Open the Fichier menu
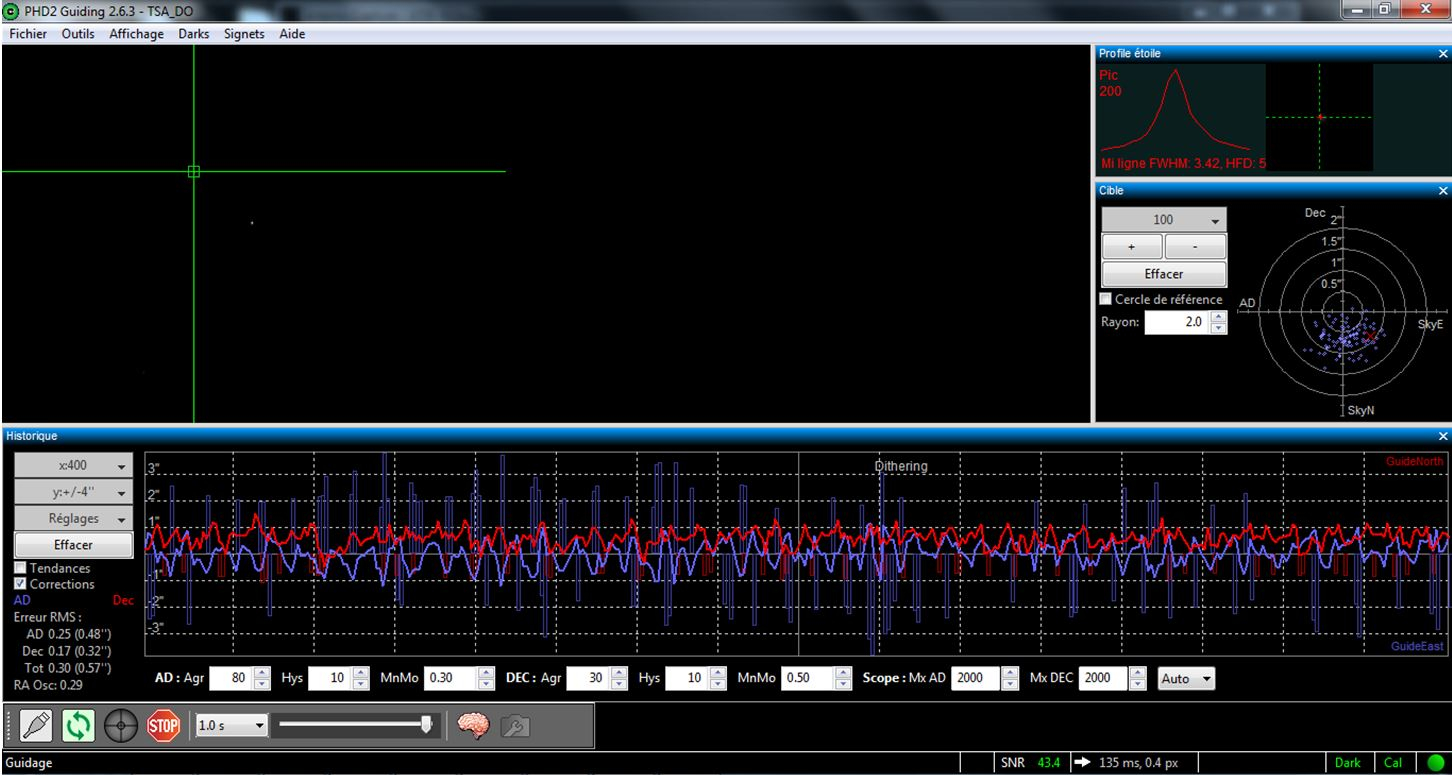1452x775 pixels. pos(28,34)
